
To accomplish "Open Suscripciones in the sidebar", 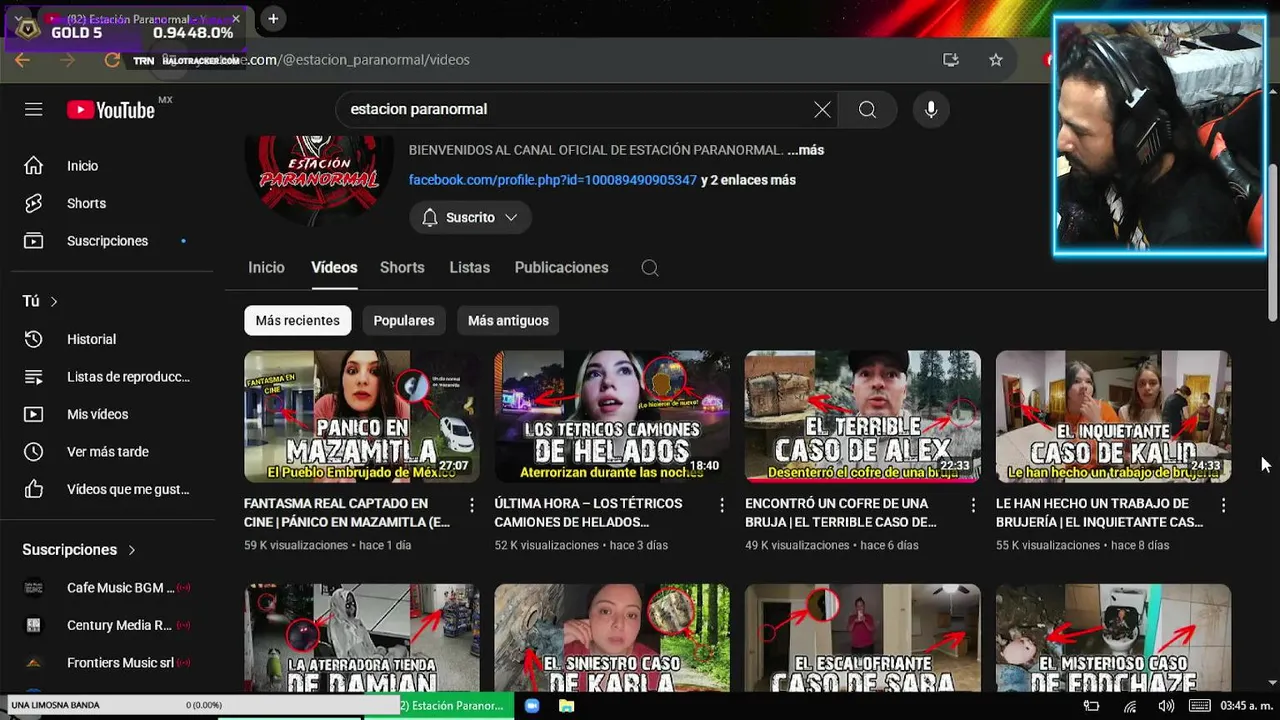I will [x=107, y=241].
